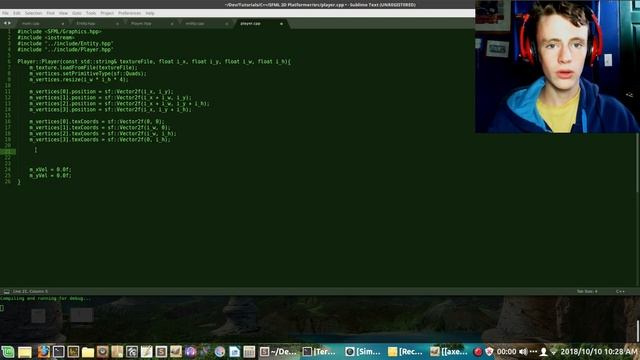
Task: Launch the terminal from the taskbar launcher
Action: (58, 351)
